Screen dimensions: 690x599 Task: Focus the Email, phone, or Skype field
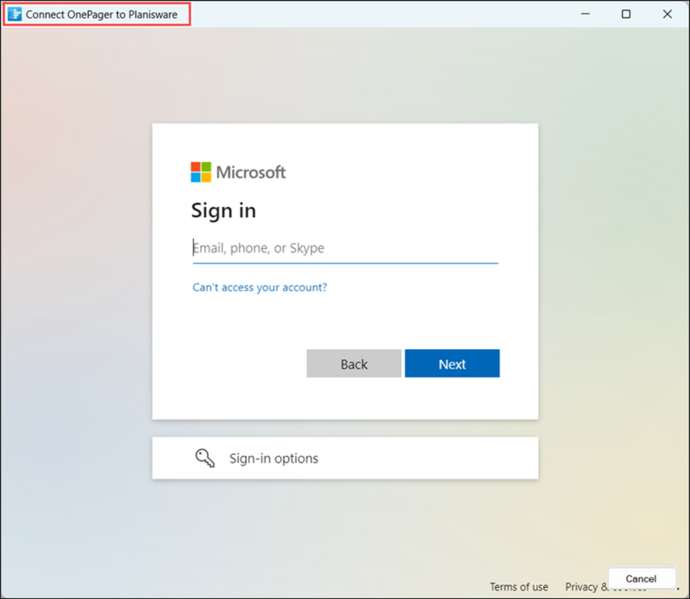[345, 248]
